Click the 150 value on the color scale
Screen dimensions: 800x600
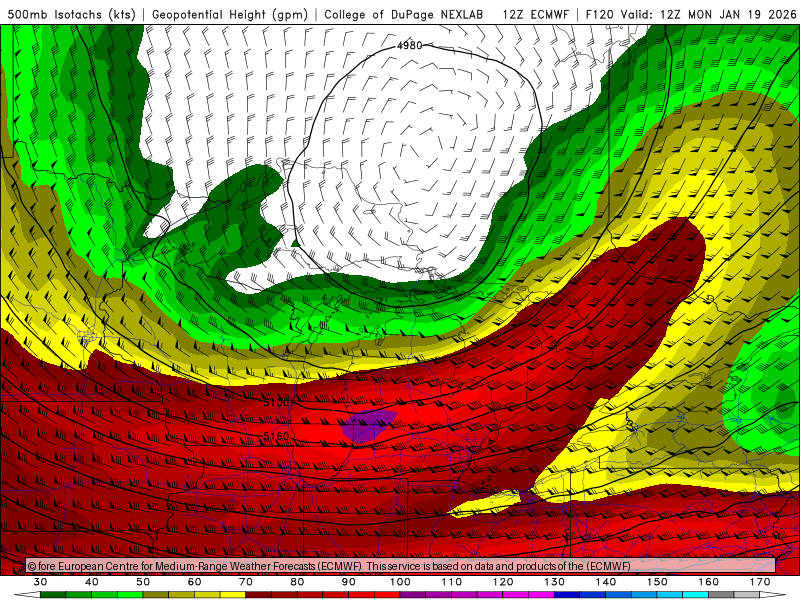pyautogui.click(x=657, y=582)
